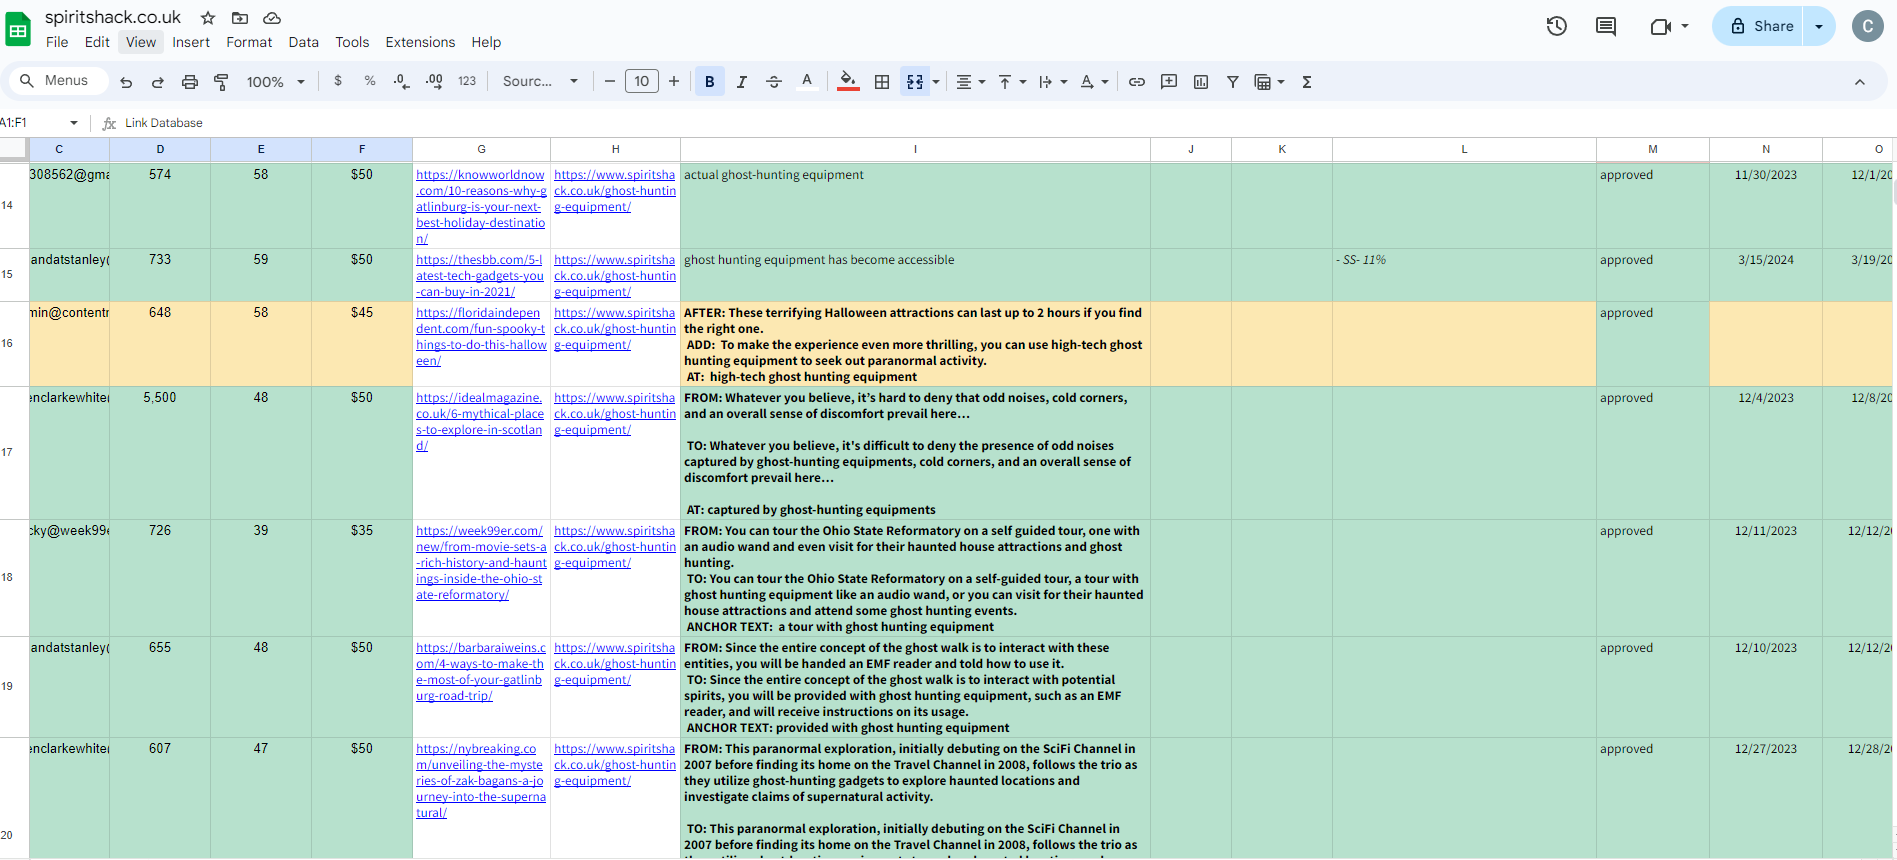1897x860 pixels.
Task: Decrease decimal places icon
Action: (401, 81)
